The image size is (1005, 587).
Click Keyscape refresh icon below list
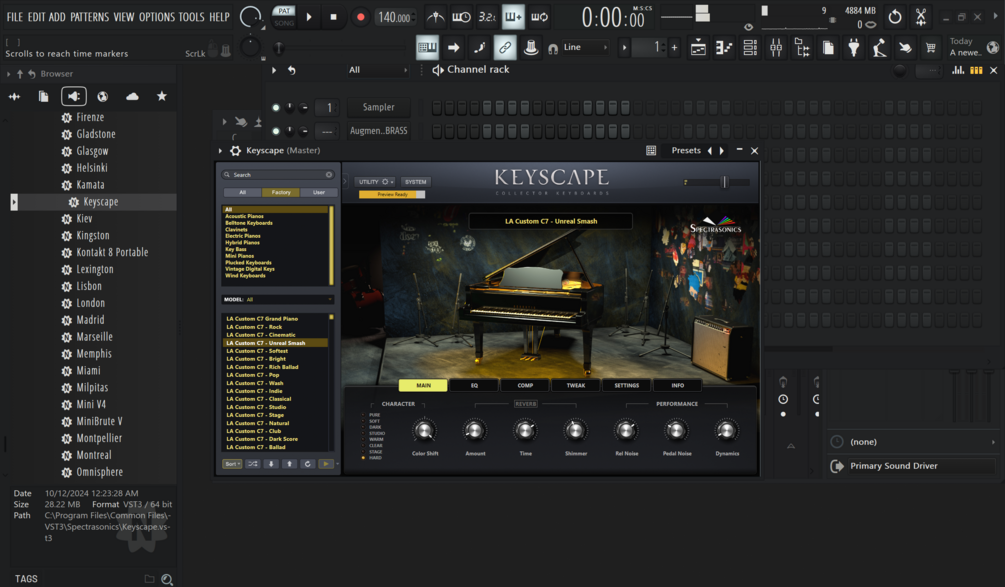pyautogui.click(x=308, y=464)
